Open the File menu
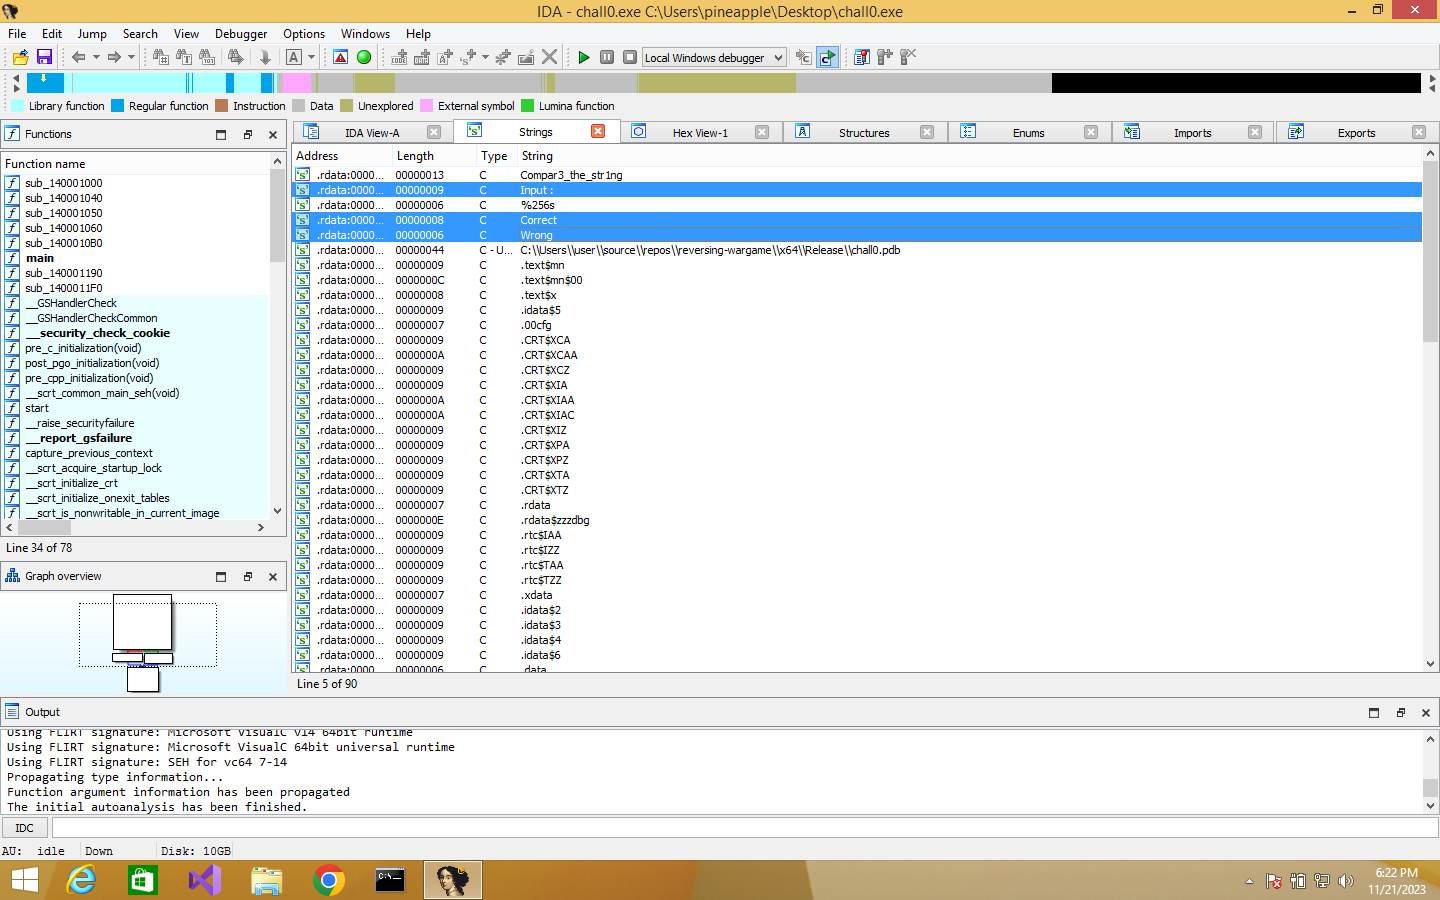This screenshot has width=1440, height=900. (x=17, y=33)
